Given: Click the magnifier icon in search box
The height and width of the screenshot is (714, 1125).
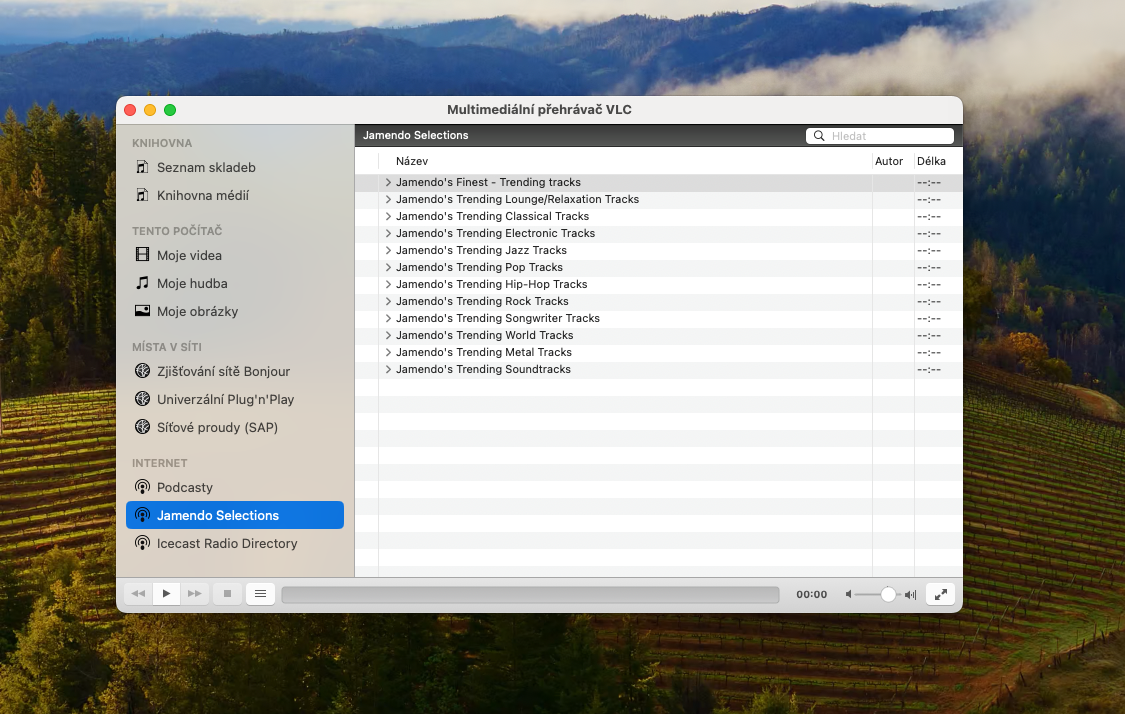Looking at the screenshot, I should 819,136.
